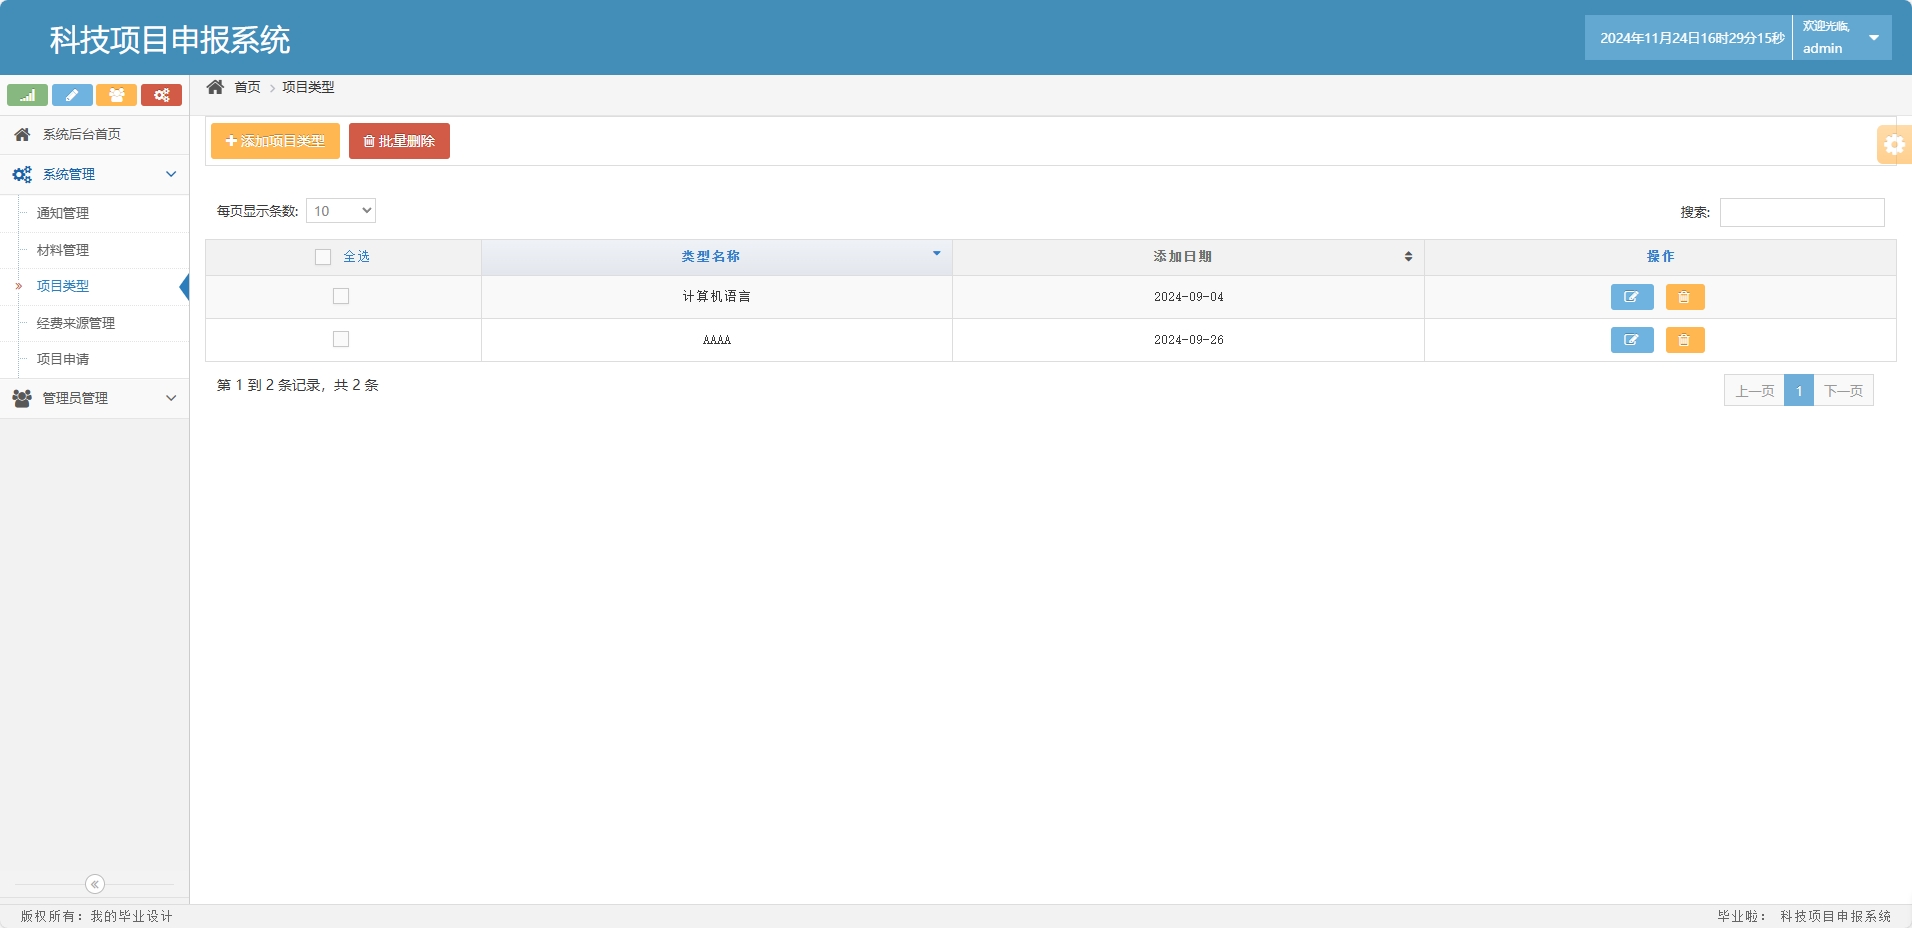This screenshot has width=1912, height=928.
Task: Click the blue pencil shortcut icon
Action: 72,95
